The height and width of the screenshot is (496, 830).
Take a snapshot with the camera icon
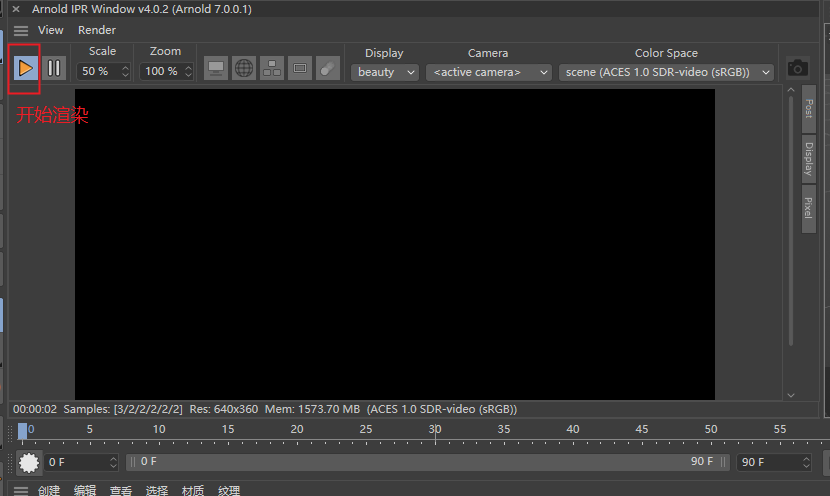pyautogui.click(x=797, y=68)
